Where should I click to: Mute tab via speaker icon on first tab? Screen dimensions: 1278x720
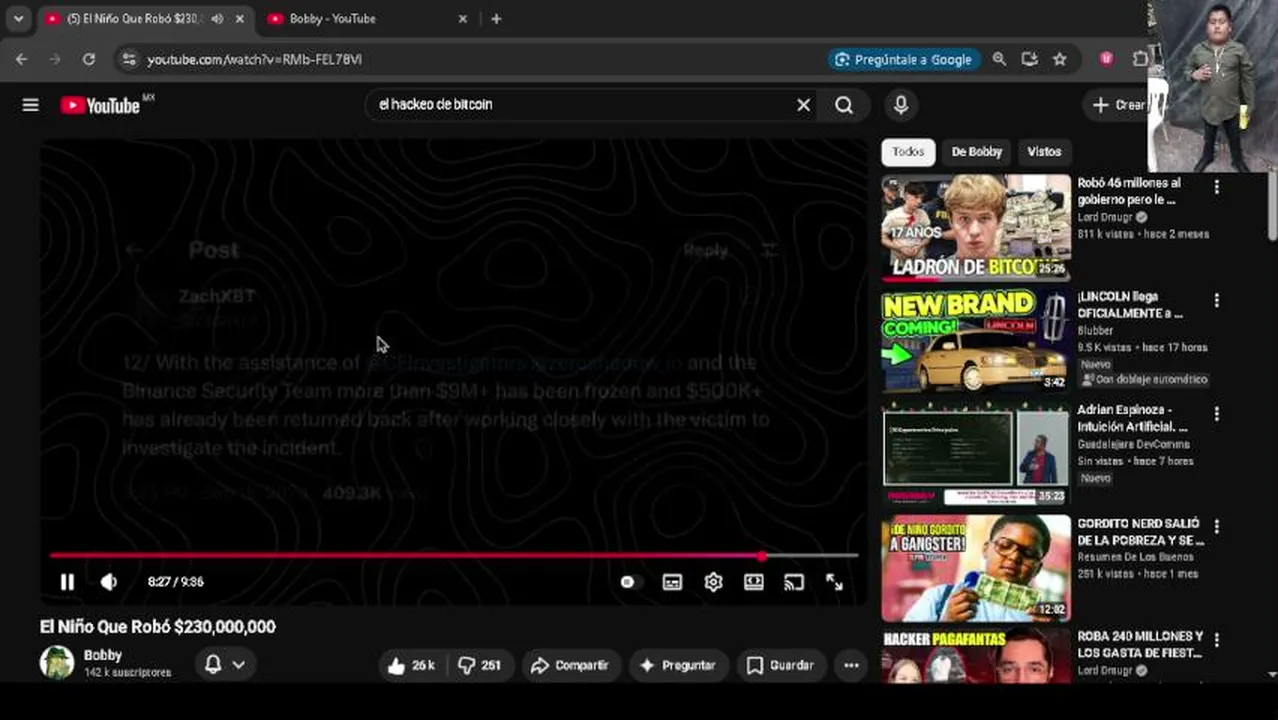click(x=217, y=19)
